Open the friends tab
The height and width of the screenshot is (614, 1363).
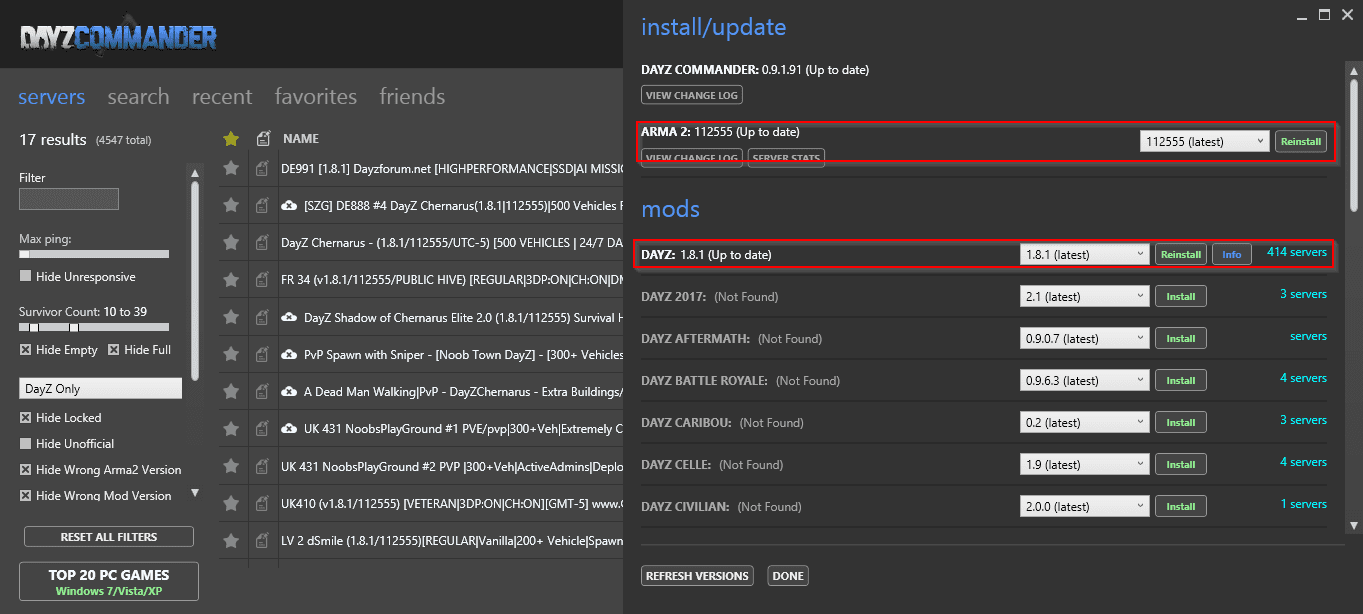(412, 97)
